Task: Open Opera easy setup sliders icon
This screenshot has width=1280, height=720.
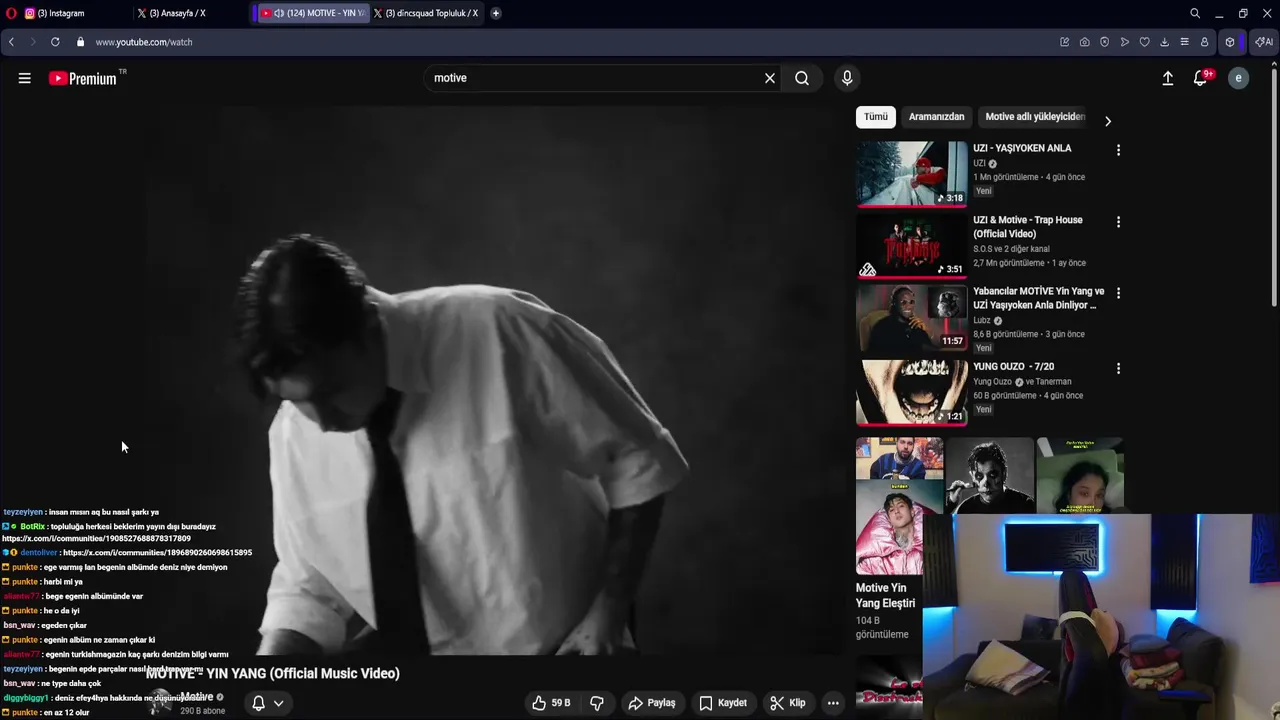Action: 1185,42
